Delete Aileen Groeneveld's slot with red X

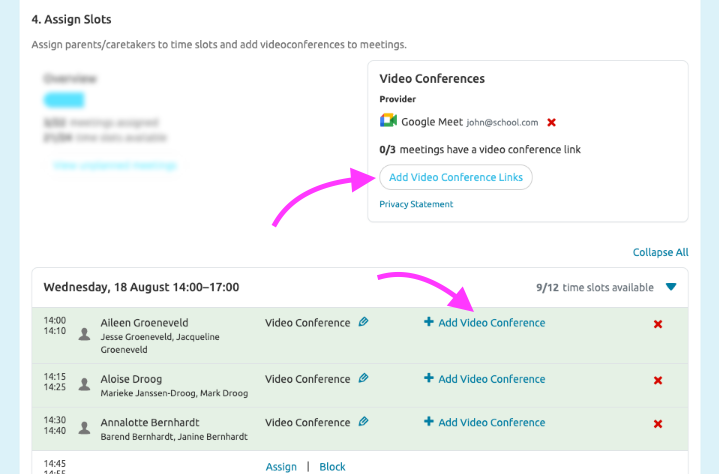pyautogui.click(x=658, y=324)
